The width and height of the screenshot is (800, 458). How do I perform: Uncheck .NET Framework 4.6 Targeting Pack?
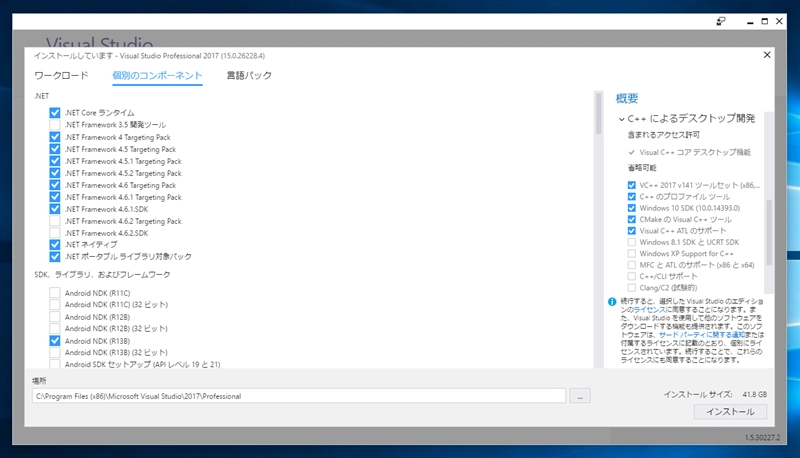(55, 185)
